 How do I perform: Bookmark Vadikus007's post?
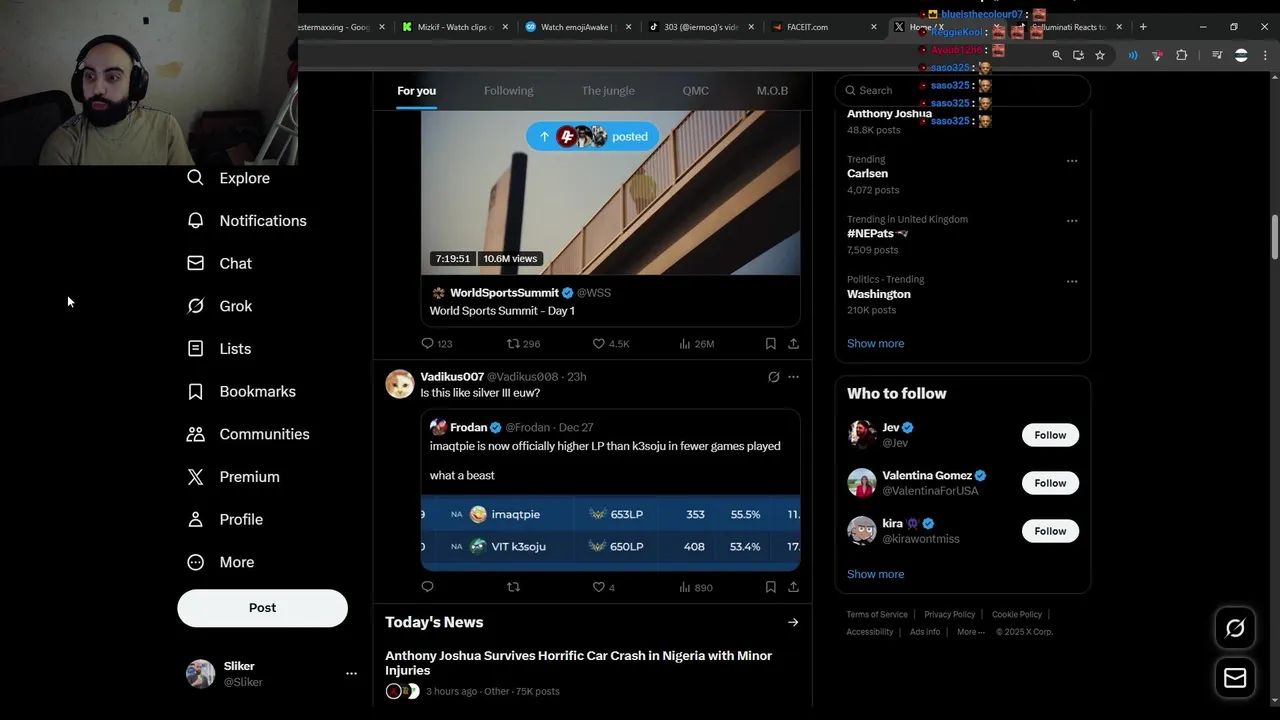pyautogui.click(x=771, y=587)
